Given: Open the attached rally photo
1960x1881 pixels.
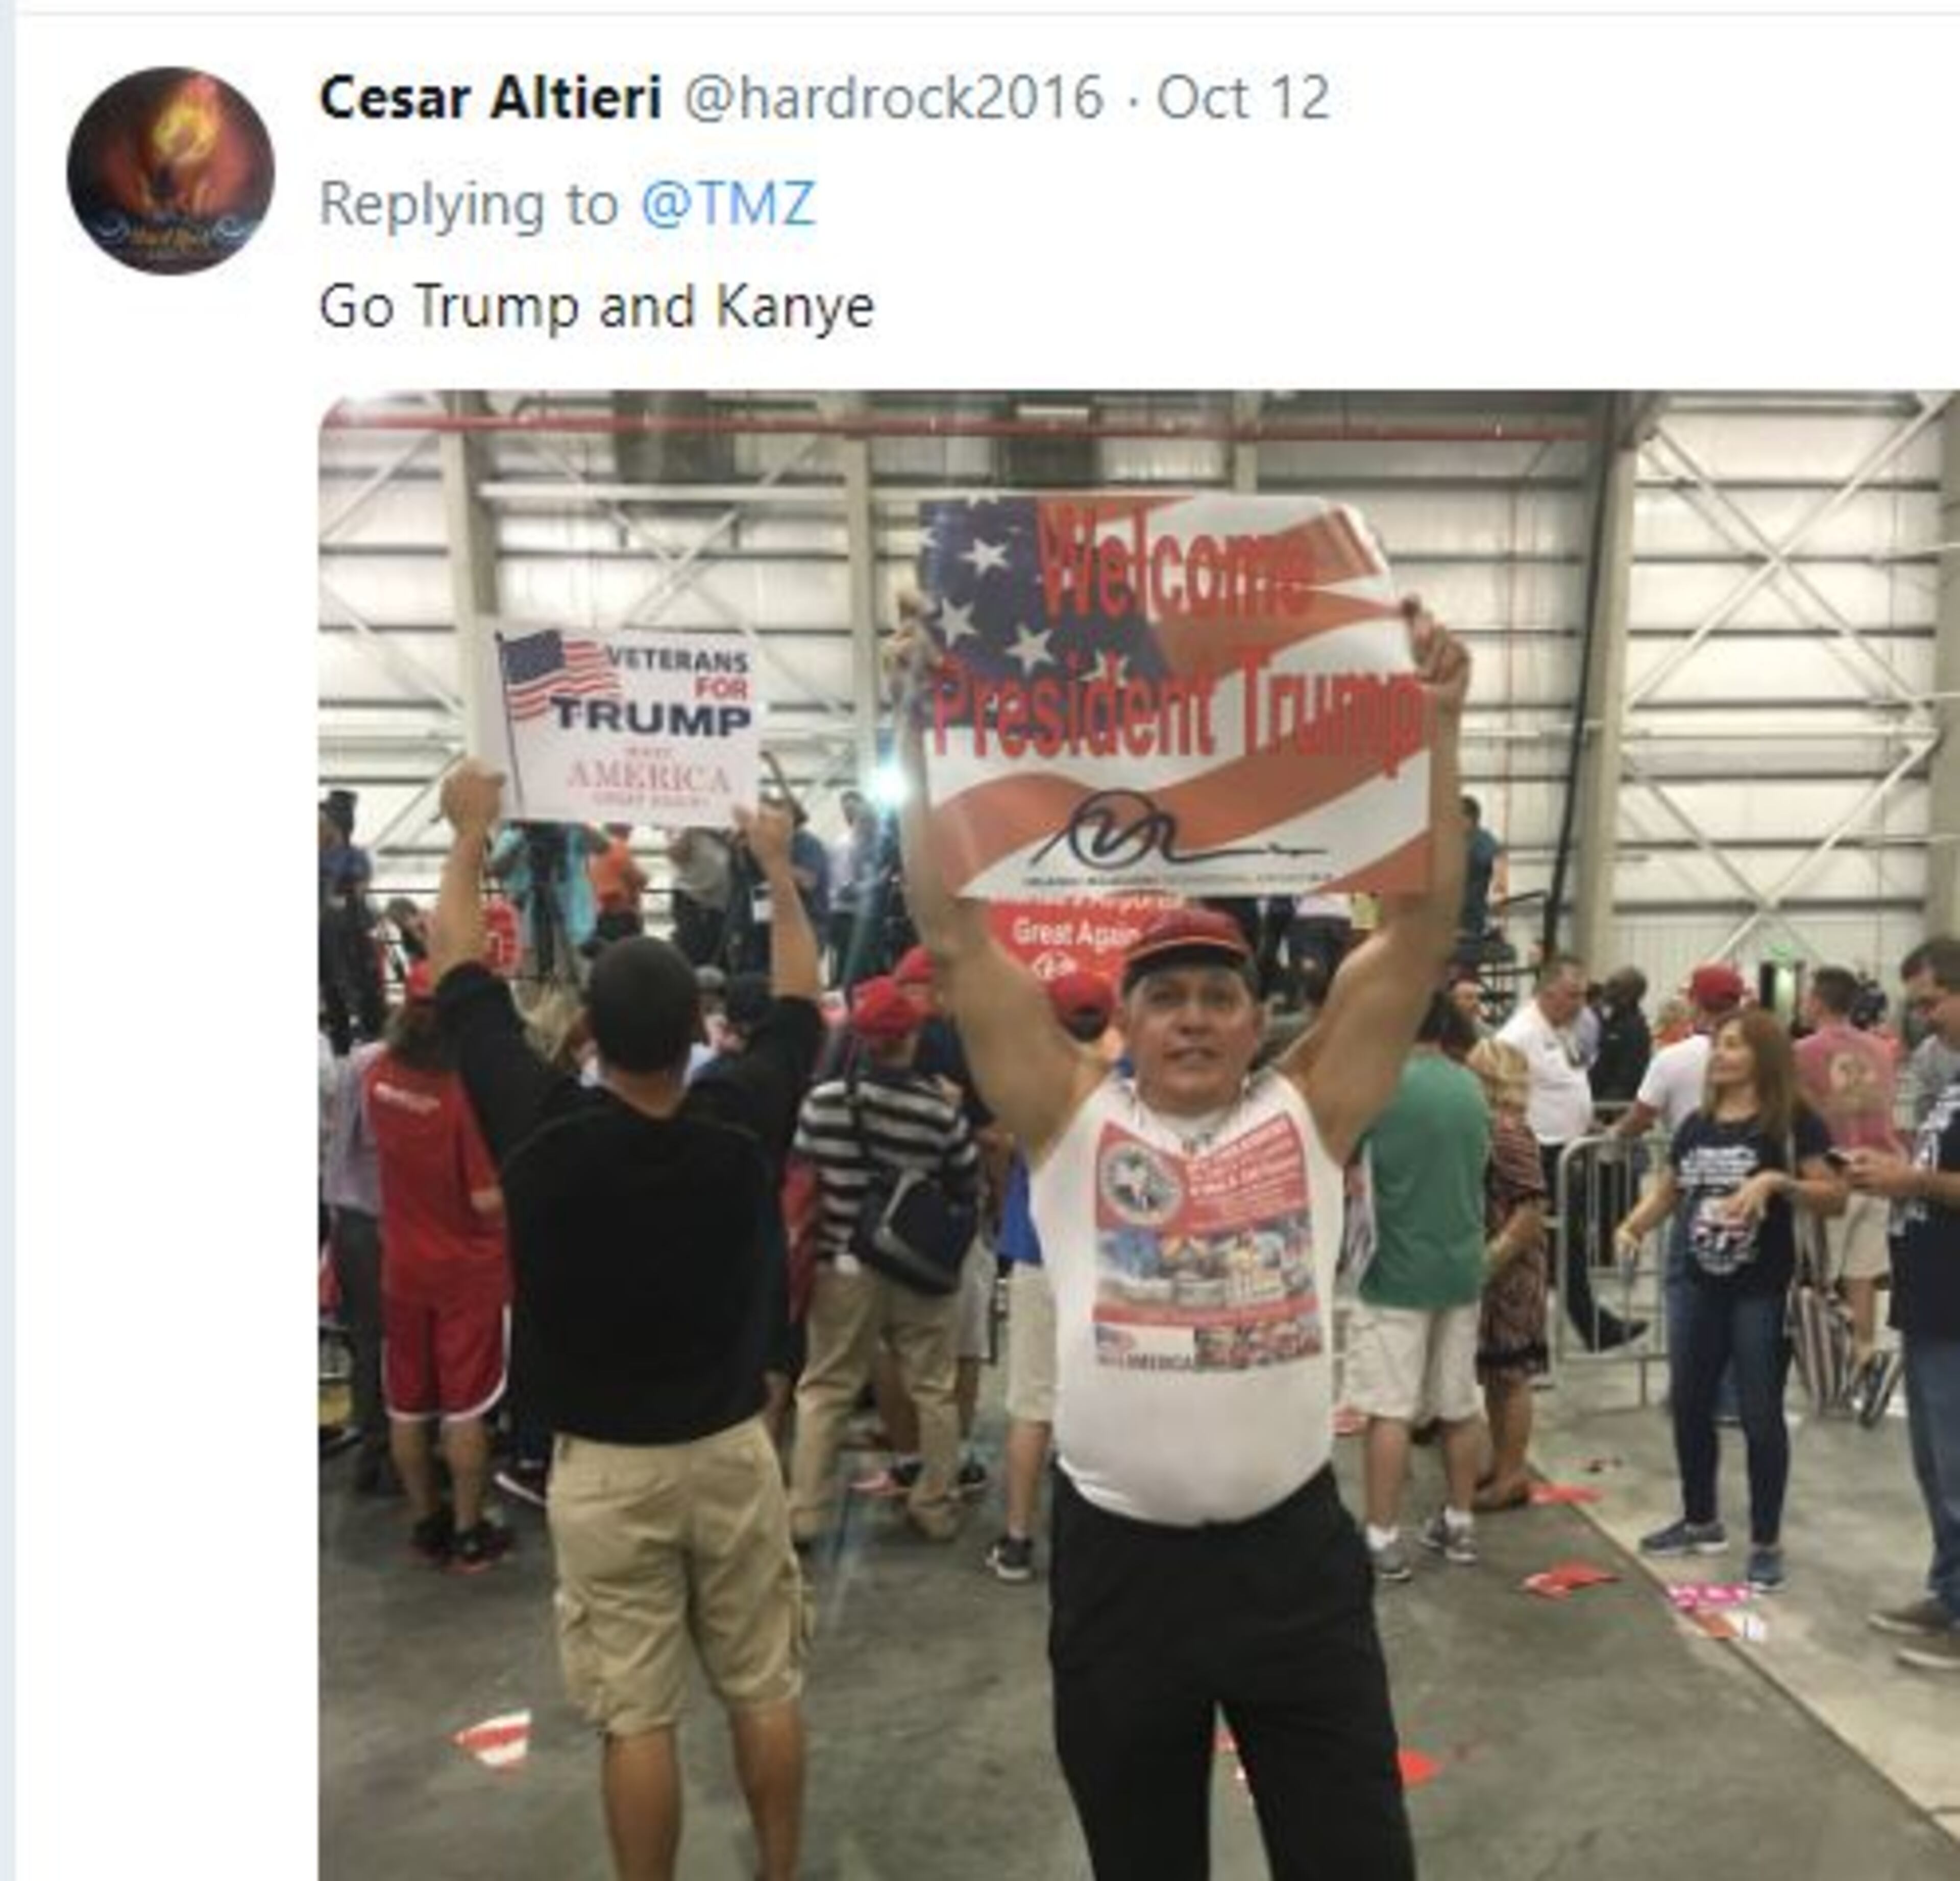Looking at the screenshot, I should [x=1139, y=1135].
